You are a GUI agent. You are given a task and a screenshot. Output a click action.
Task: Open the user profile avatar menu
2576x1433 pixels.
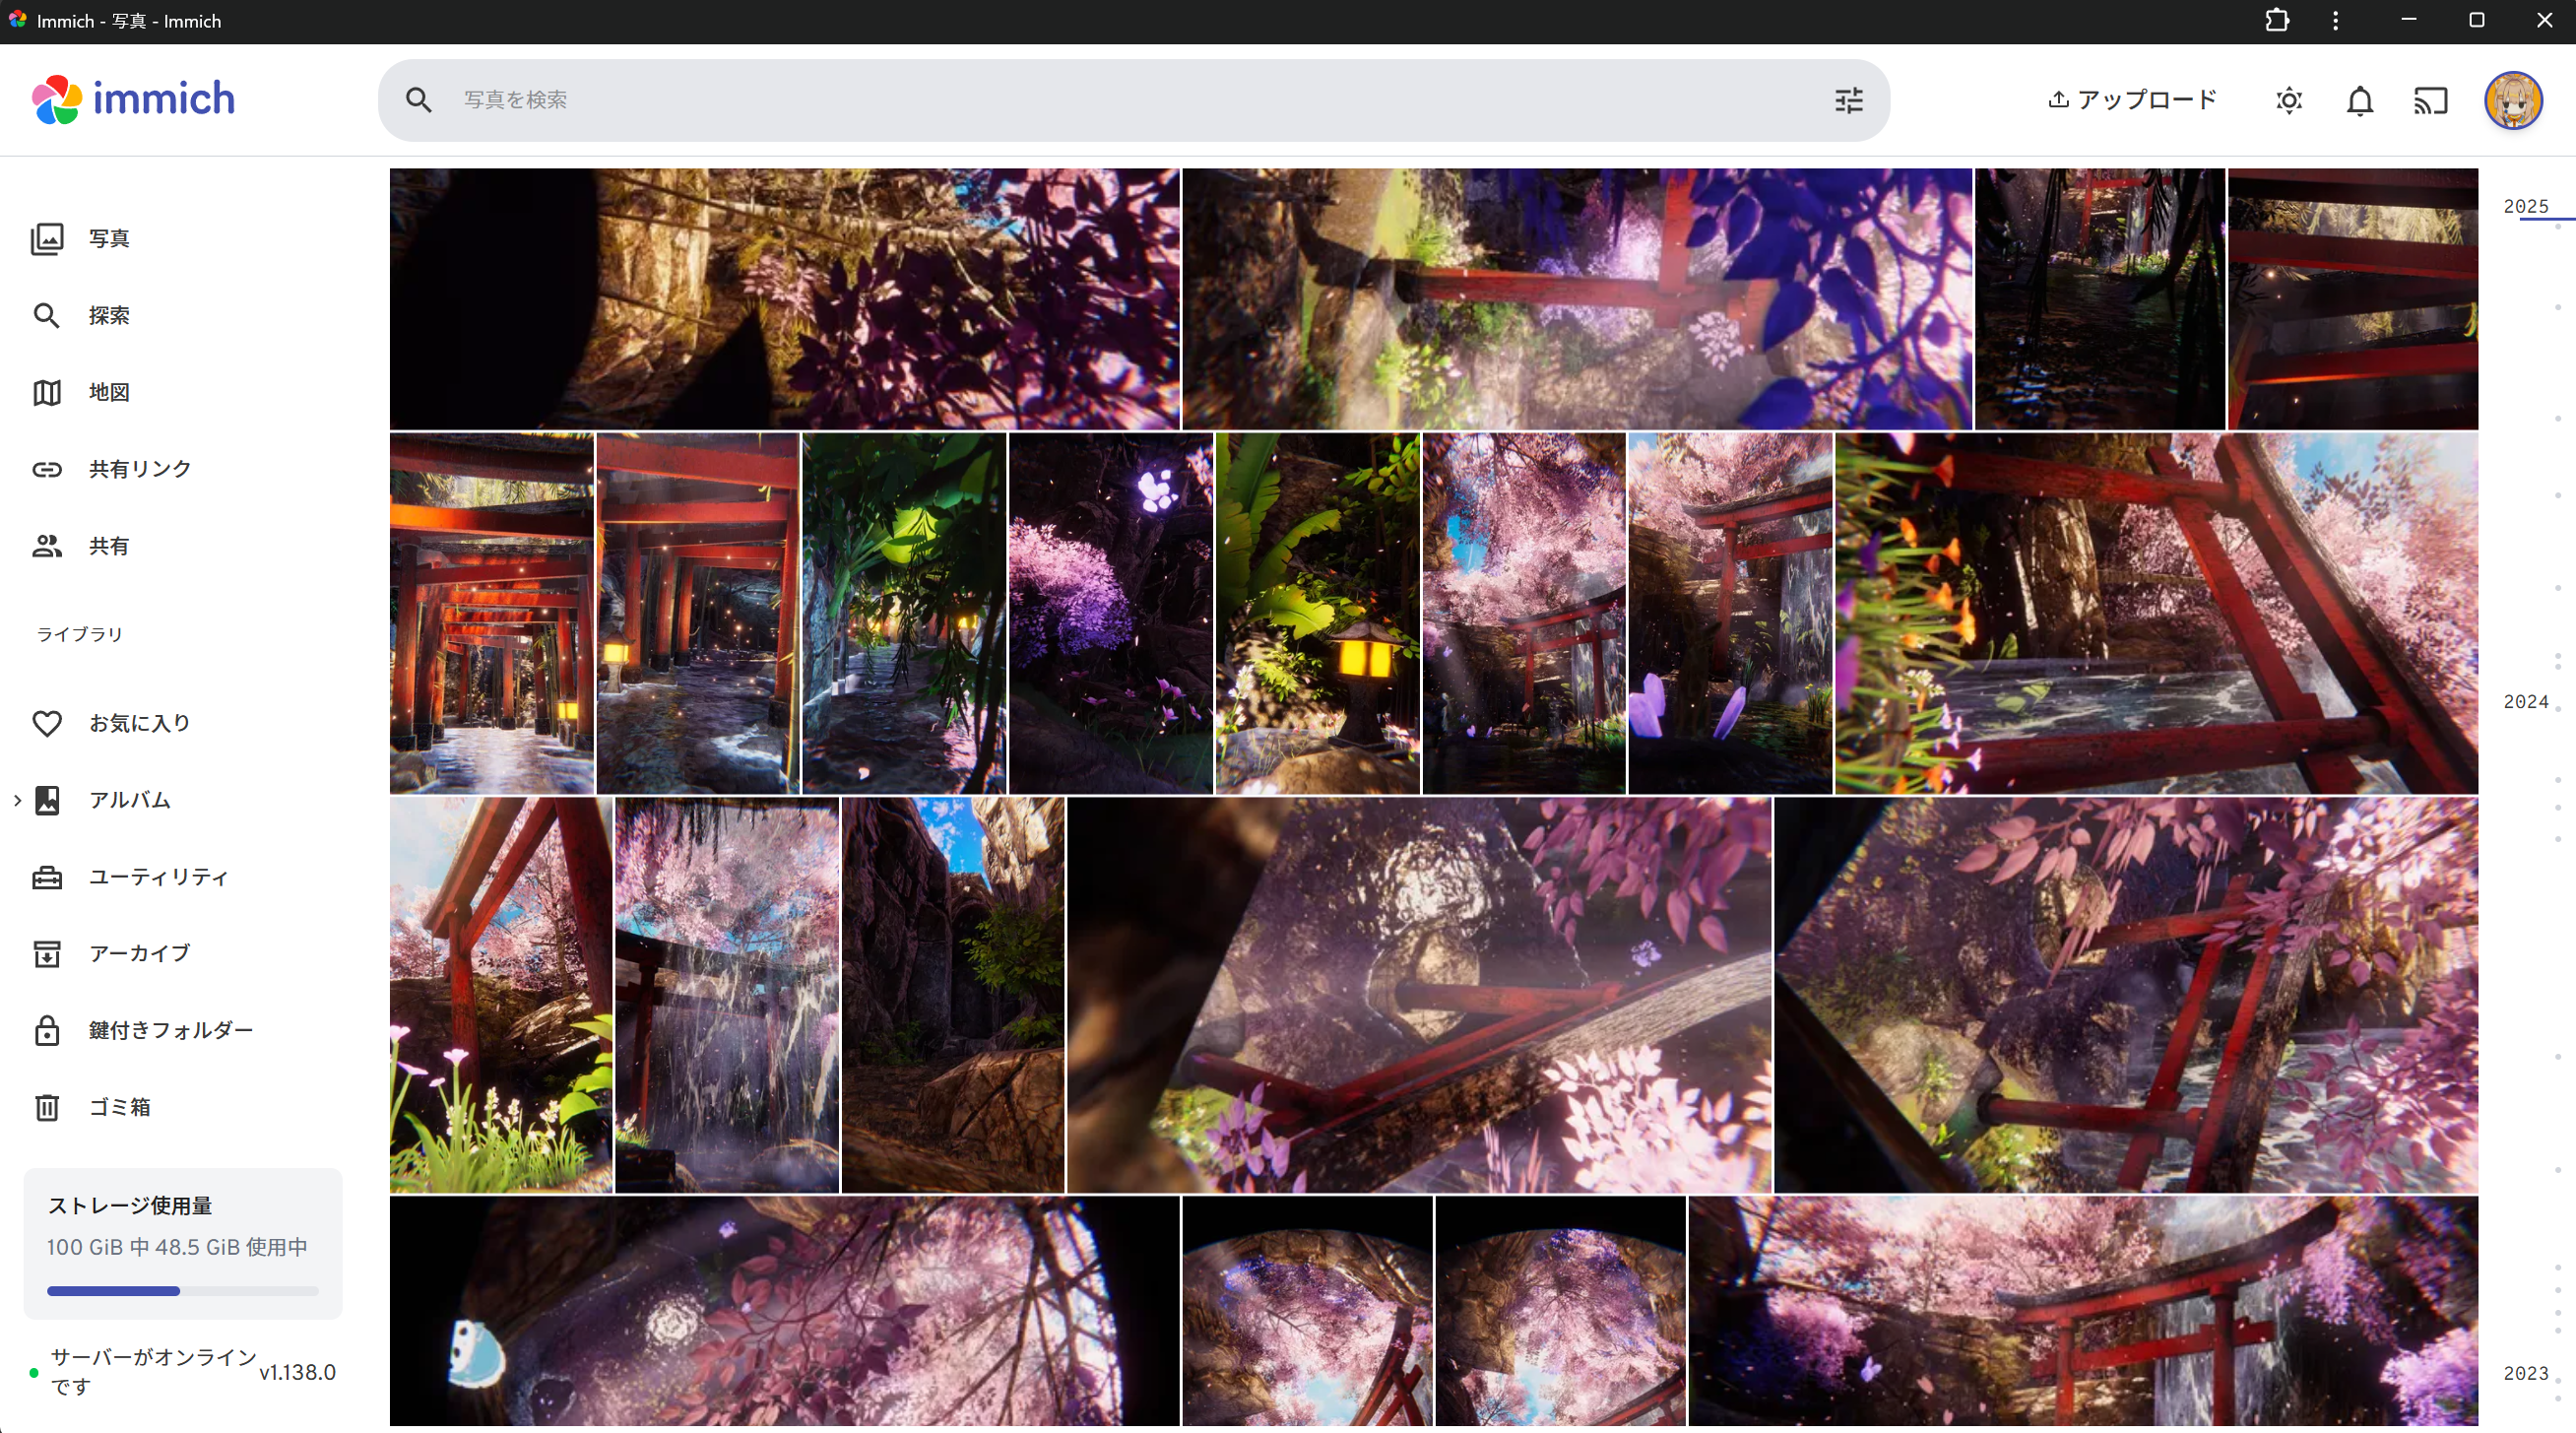2512,100
